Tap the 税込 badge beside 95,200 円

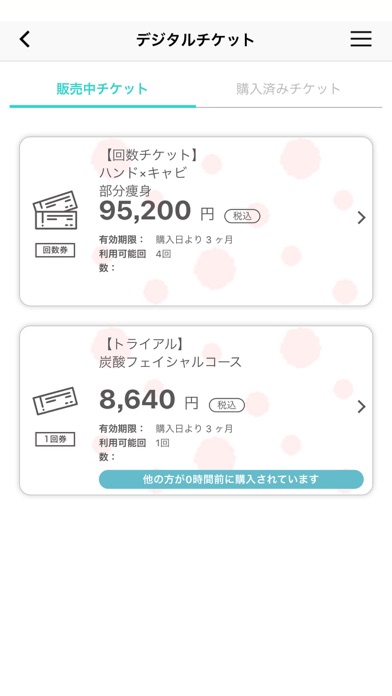(242, 216)
